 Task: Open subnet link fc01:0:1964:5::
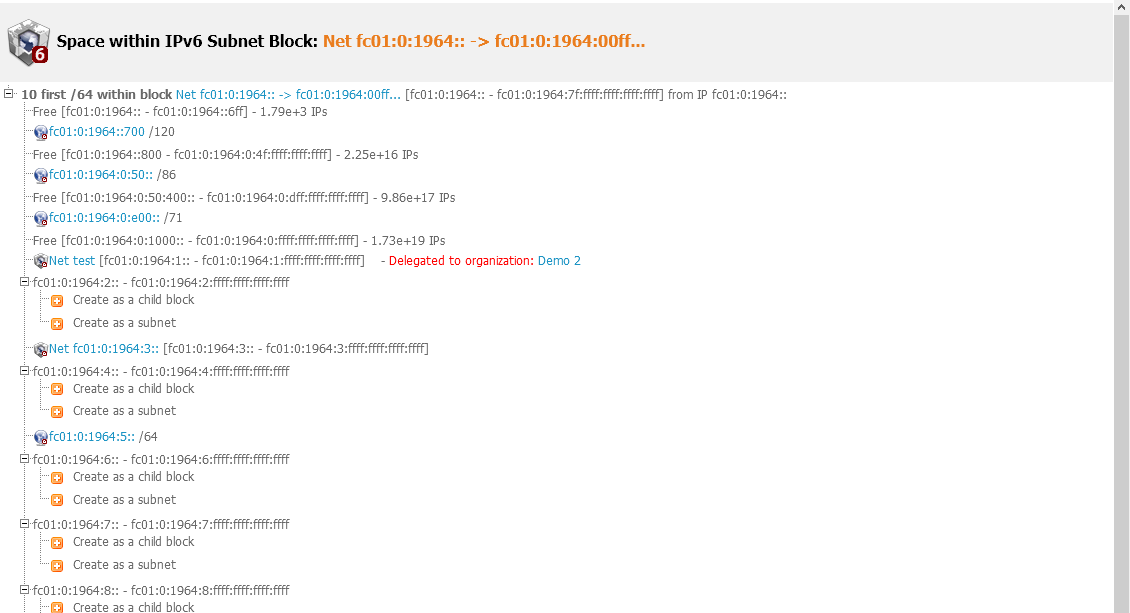92,437
